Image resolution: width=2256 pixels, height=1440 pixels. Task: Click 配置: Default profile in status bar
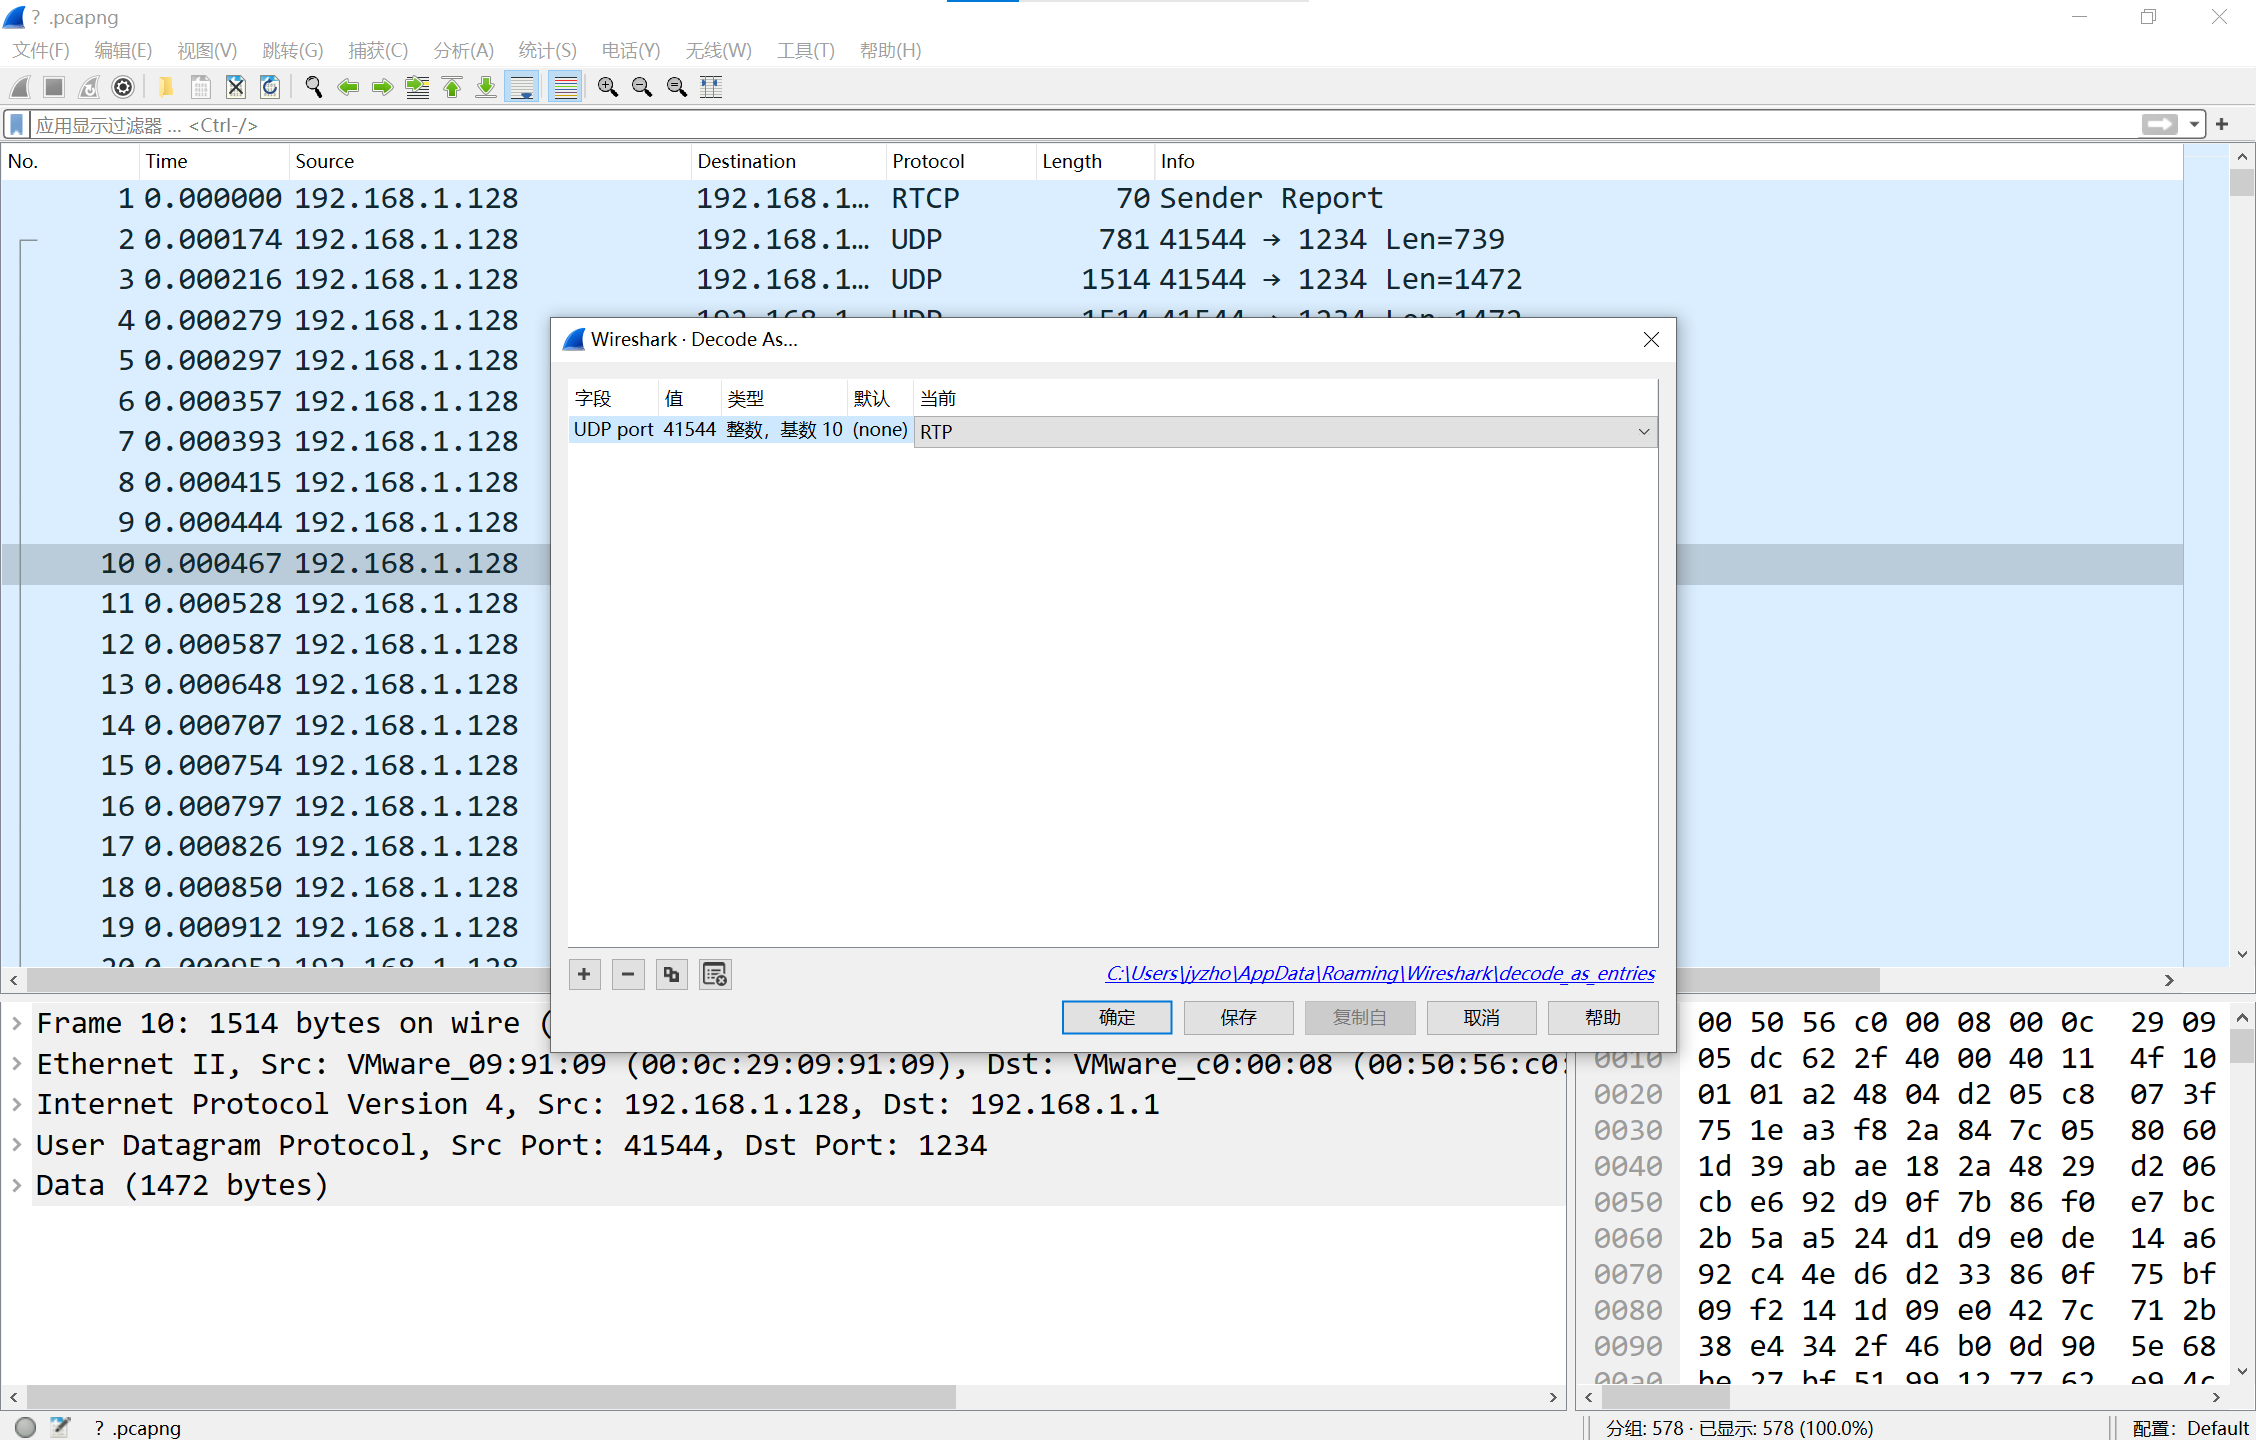click(2190, 1428)
